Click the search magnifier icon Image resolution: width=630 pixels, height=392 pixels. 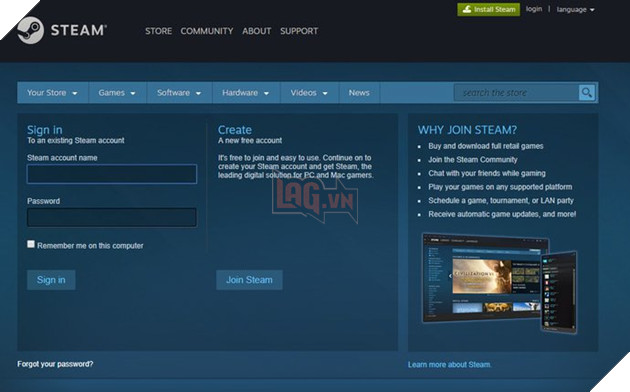[587, 93]
